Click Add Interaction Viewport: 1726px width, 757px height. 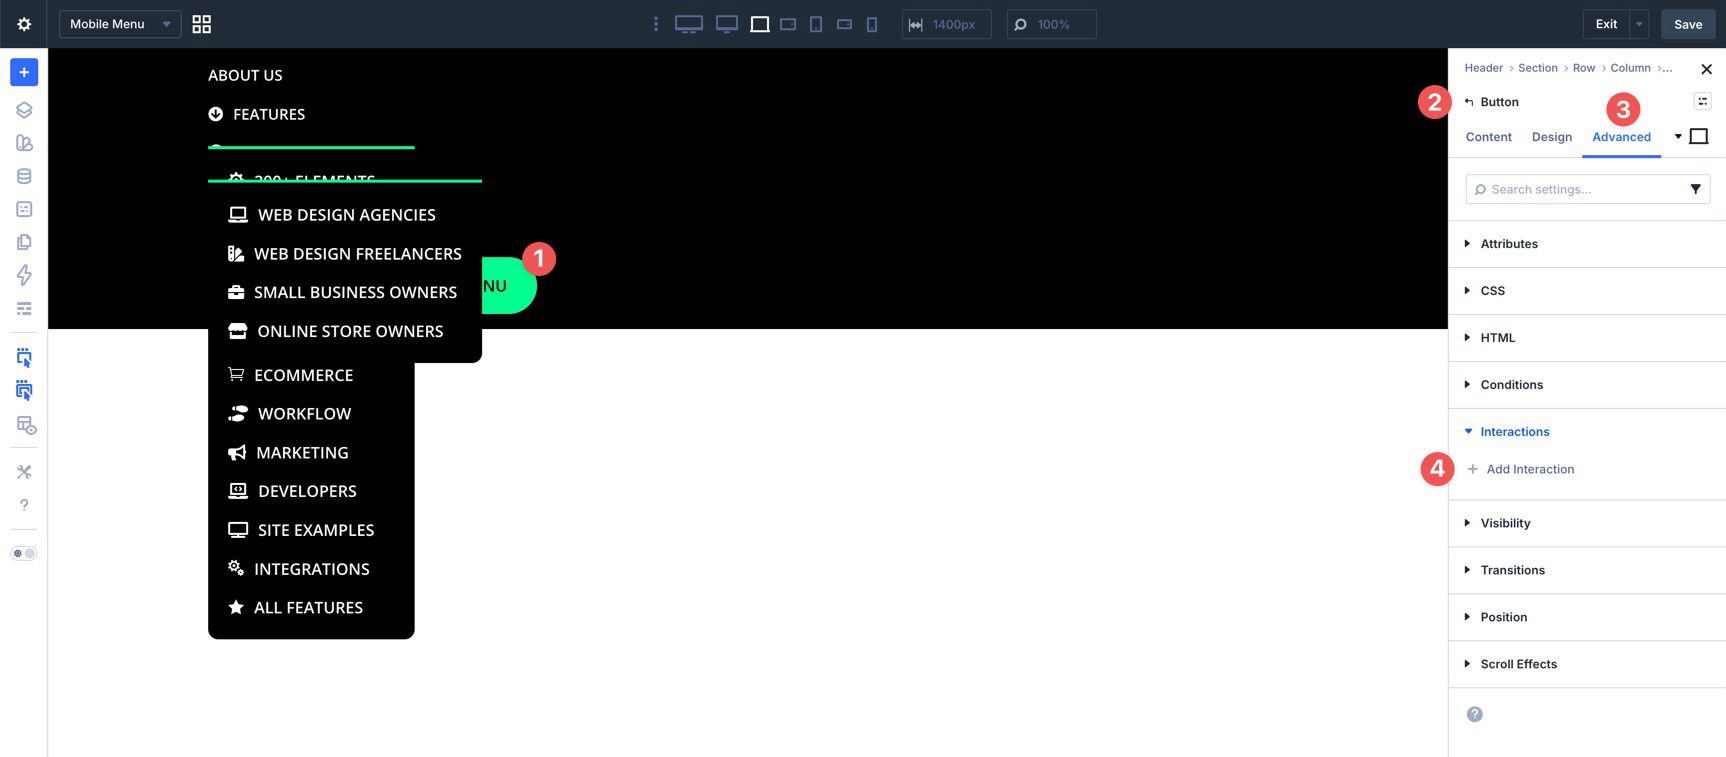[1520, 469]
